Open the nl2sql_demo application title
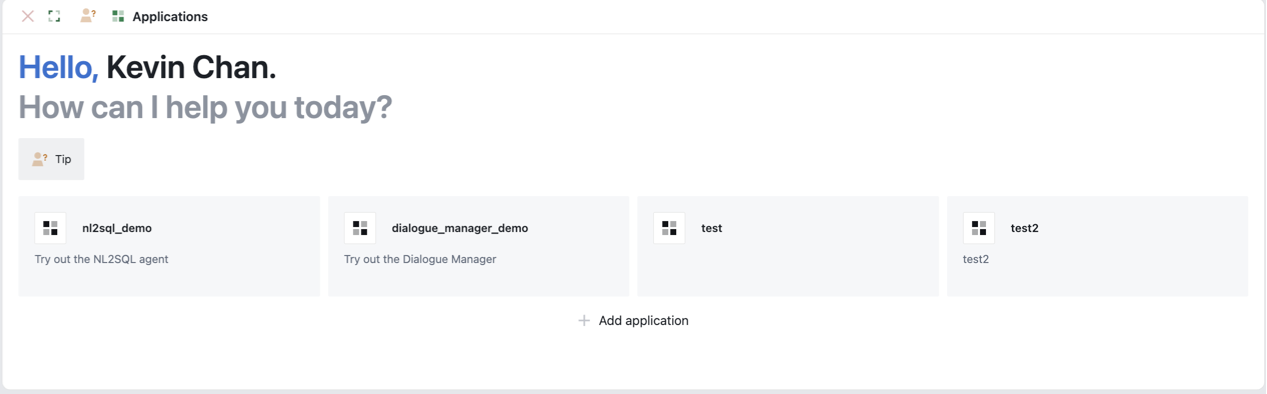 coord(117,228)
